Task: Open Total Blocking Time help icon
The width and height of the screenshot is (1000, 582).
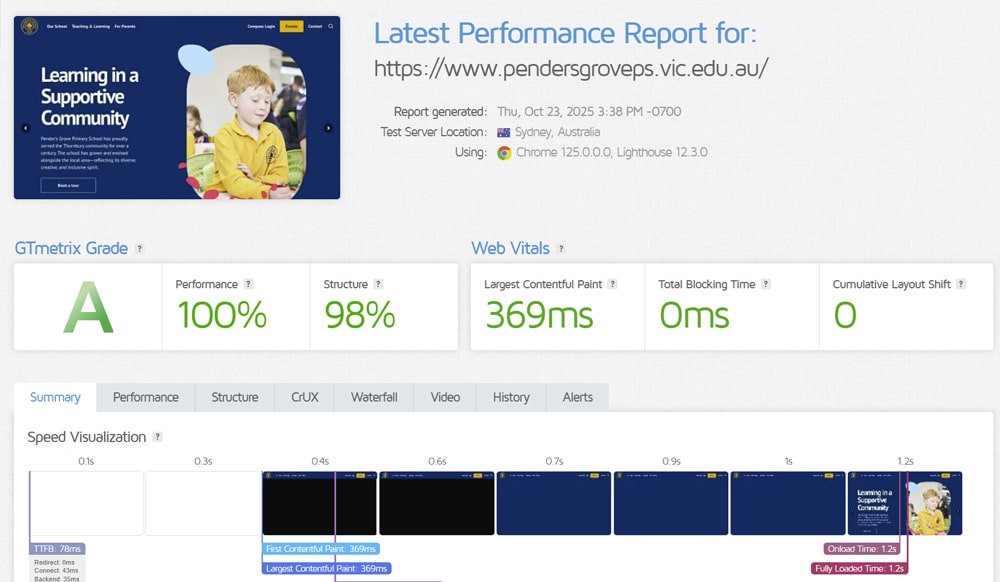Action: pyautogui.click(x=766, y=284)
